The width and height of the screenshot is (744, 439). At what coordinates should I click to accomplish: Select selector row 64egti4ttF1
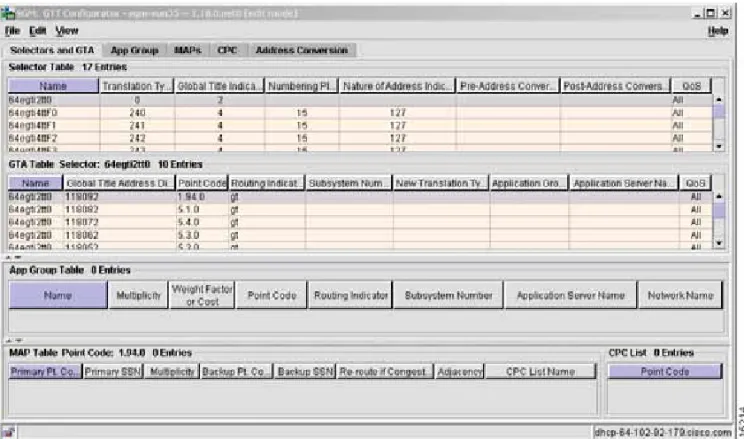pos(360,126)
